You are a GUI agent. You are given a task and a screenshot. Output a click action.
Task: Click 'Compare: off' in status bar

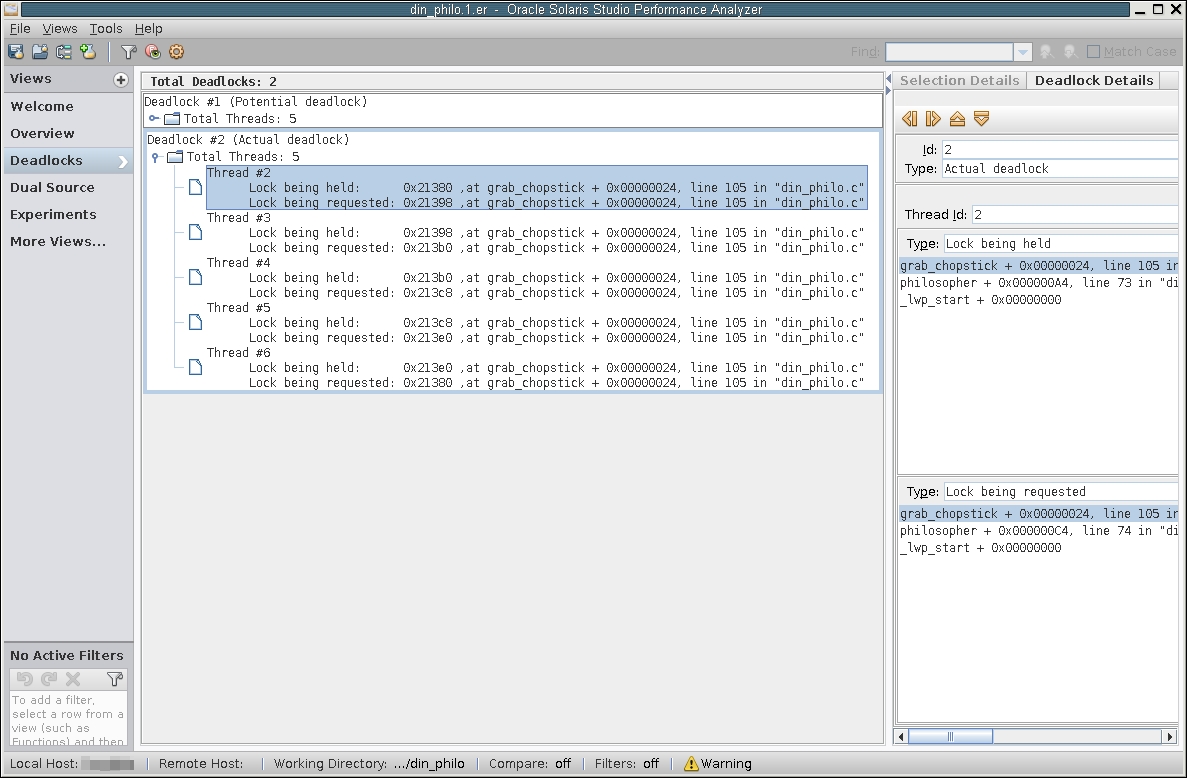tap(530, 764)
